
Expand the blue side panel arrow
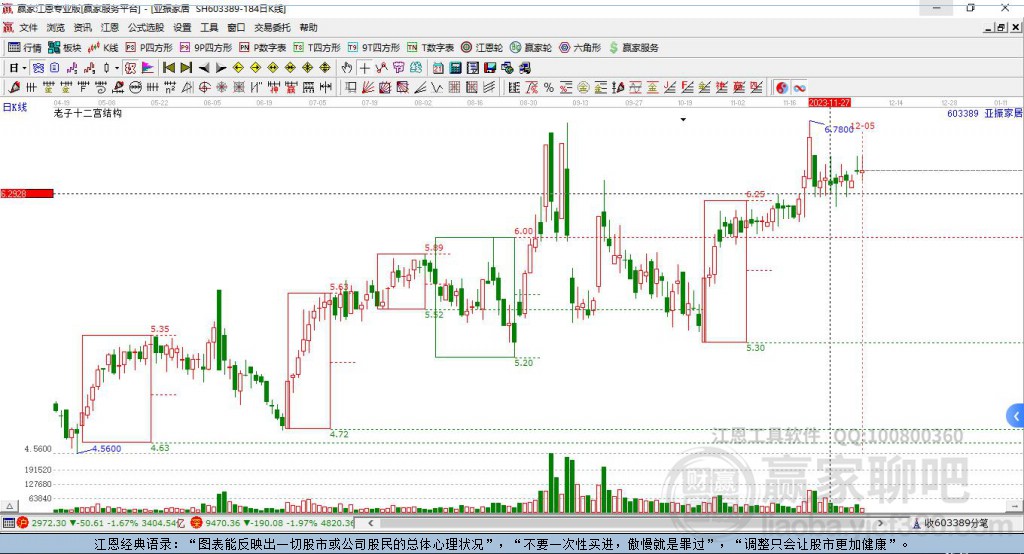tap(1016, 416)
